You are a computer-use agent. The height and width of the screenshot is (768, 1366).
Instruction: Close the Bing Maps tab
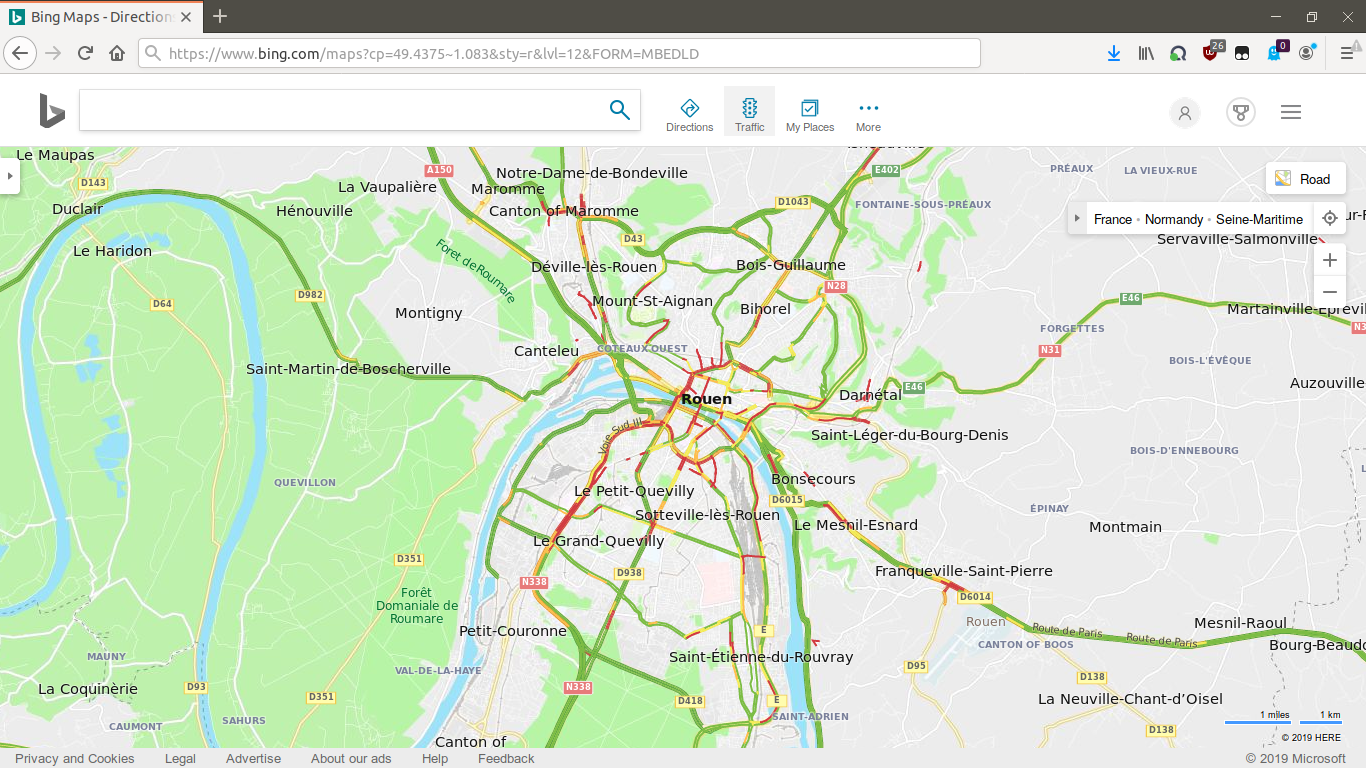click(x=186, y=17)
